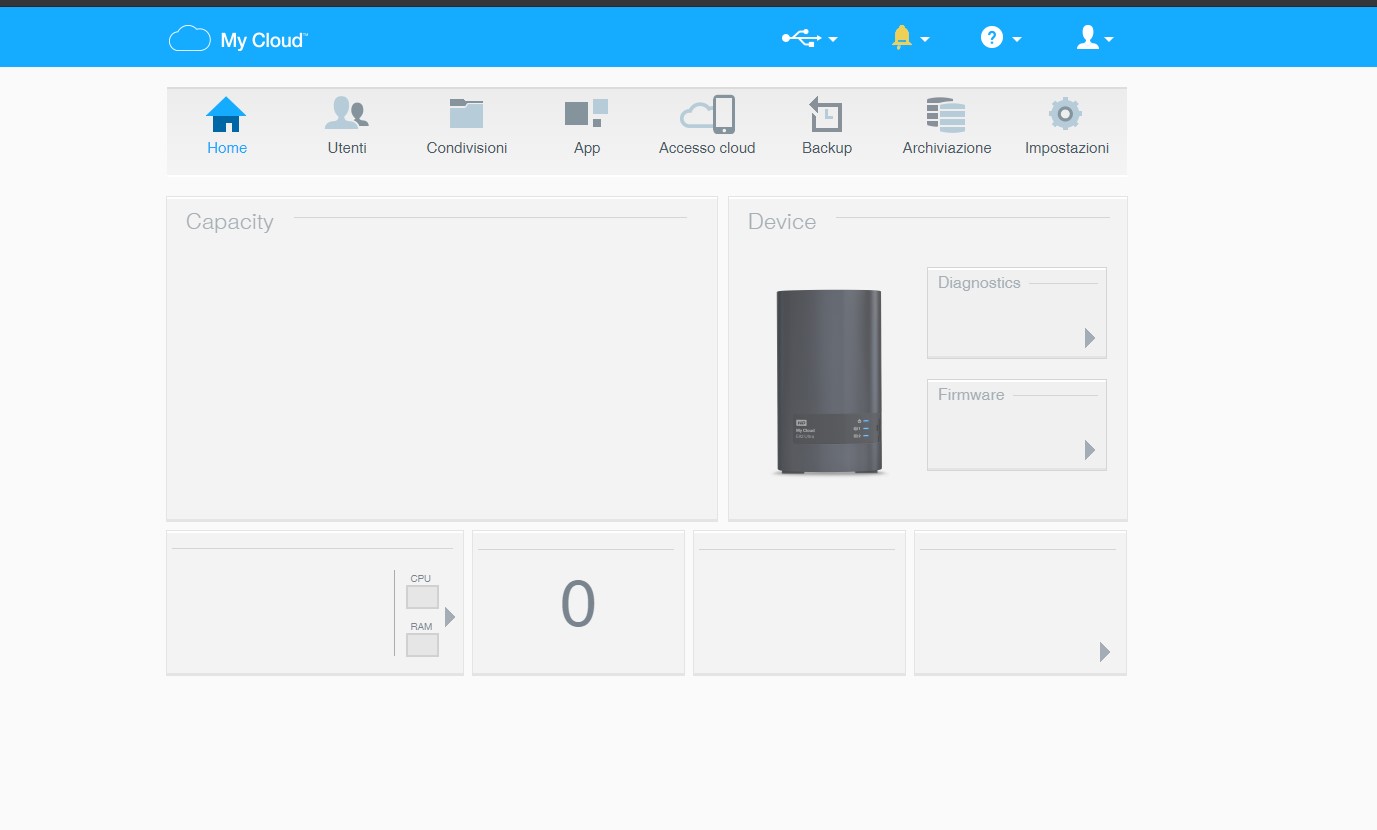This screenshot has height=830, width=1377.
Task: Expand the Firmware panel arrow
Action: pos(1090,450)
